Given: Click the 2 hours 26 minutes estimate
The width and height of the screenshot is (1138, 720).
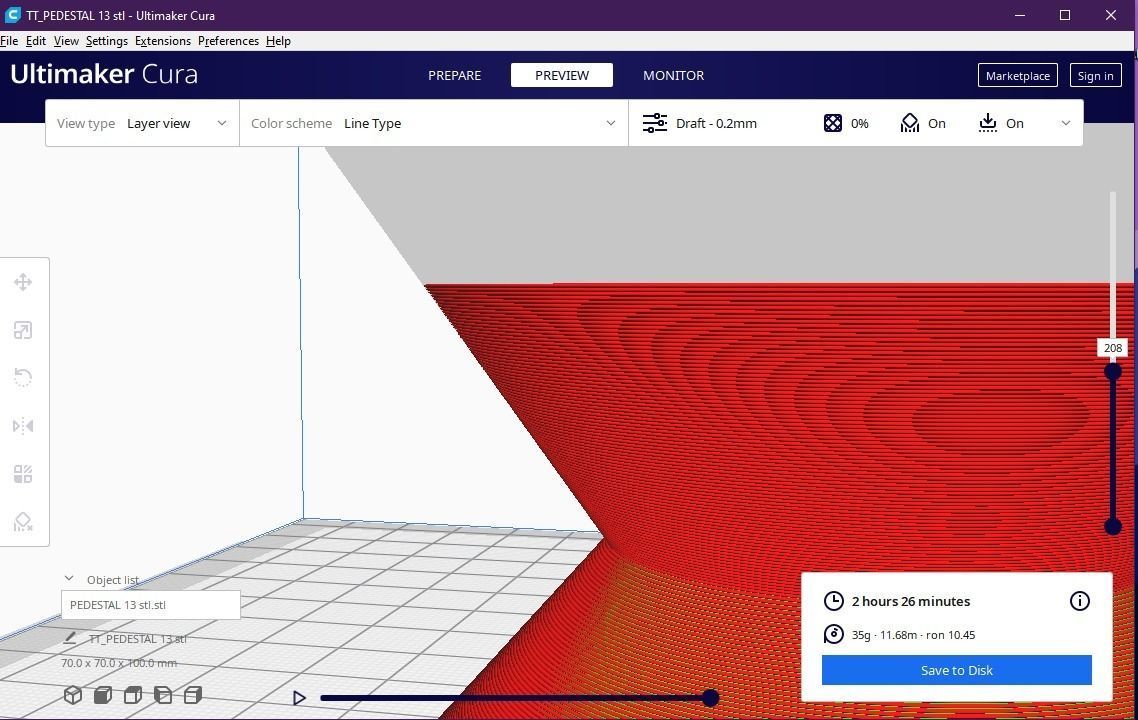Looking at the screenshot, I should tap(911, 601).
